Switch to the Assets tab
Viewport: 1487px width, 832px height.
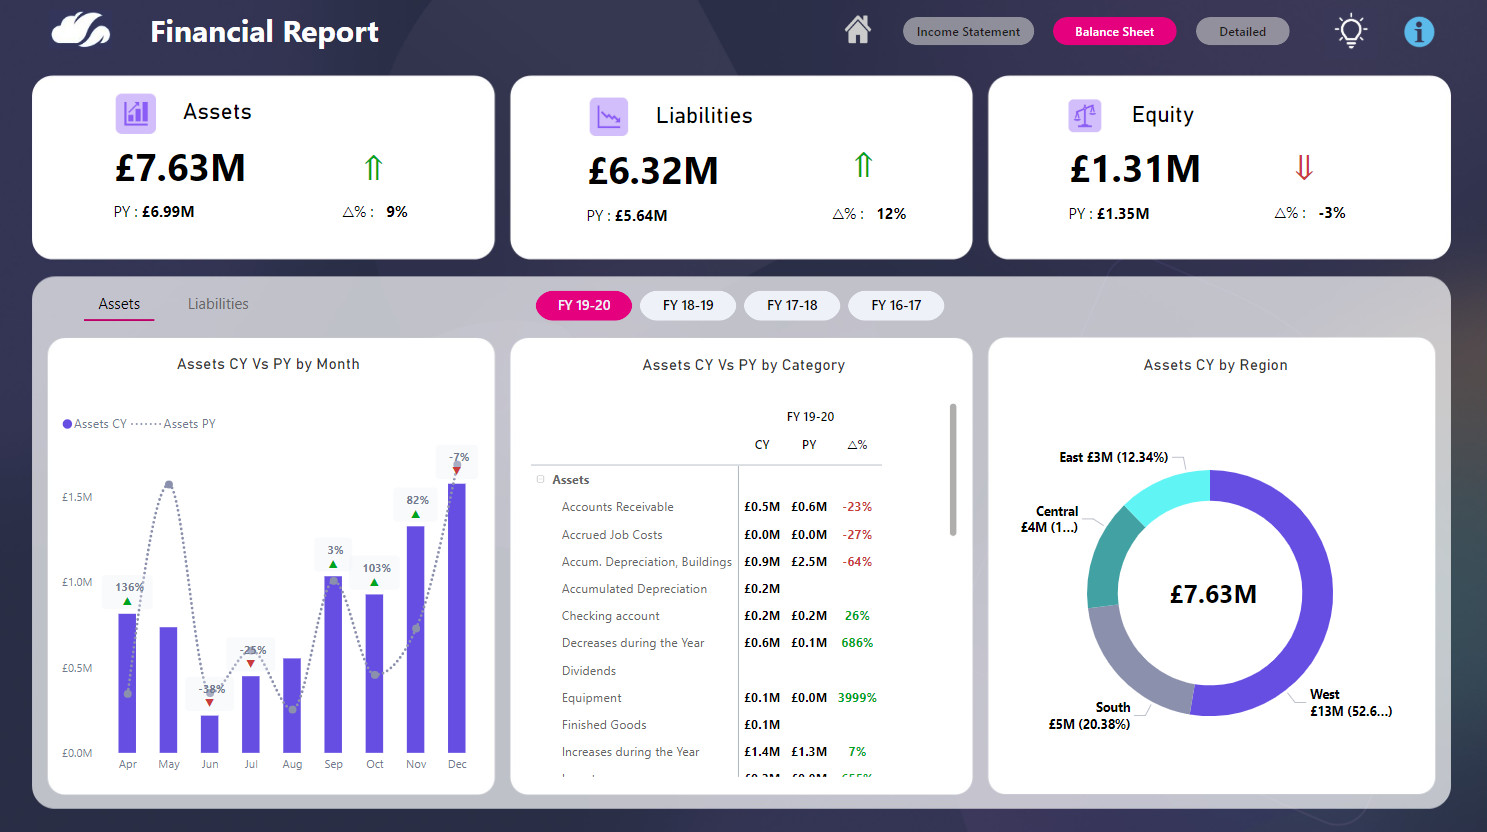[x=119, y=304]
